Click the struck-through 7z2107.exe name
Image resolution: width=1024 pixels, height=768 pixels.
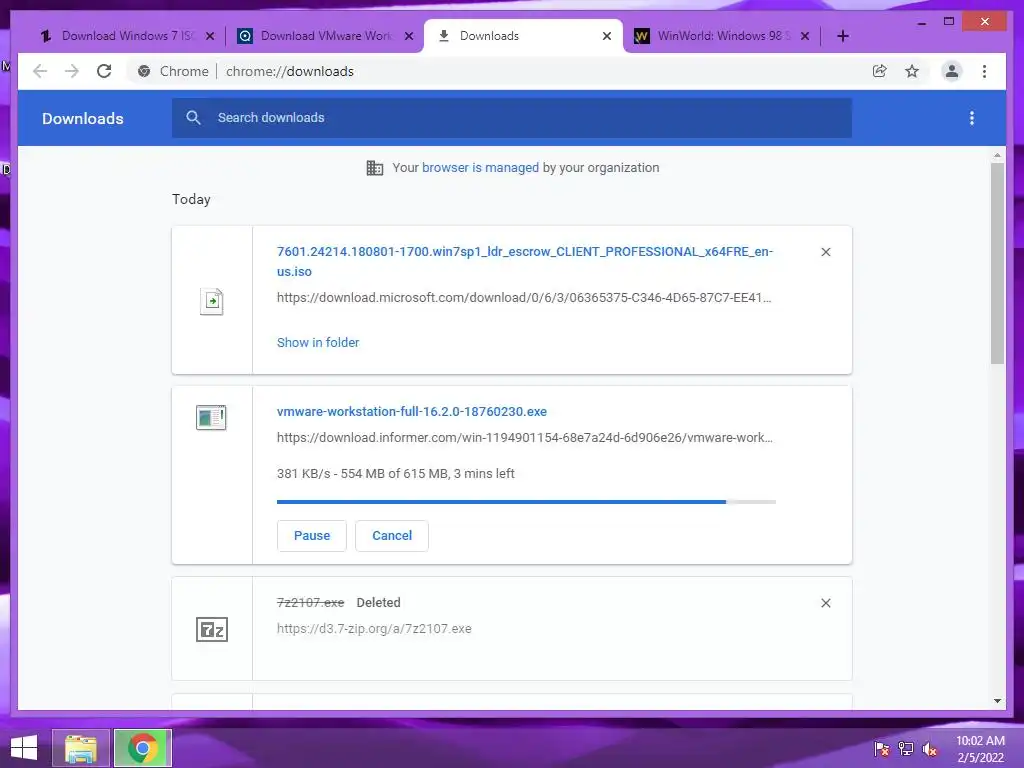point(310,603)
